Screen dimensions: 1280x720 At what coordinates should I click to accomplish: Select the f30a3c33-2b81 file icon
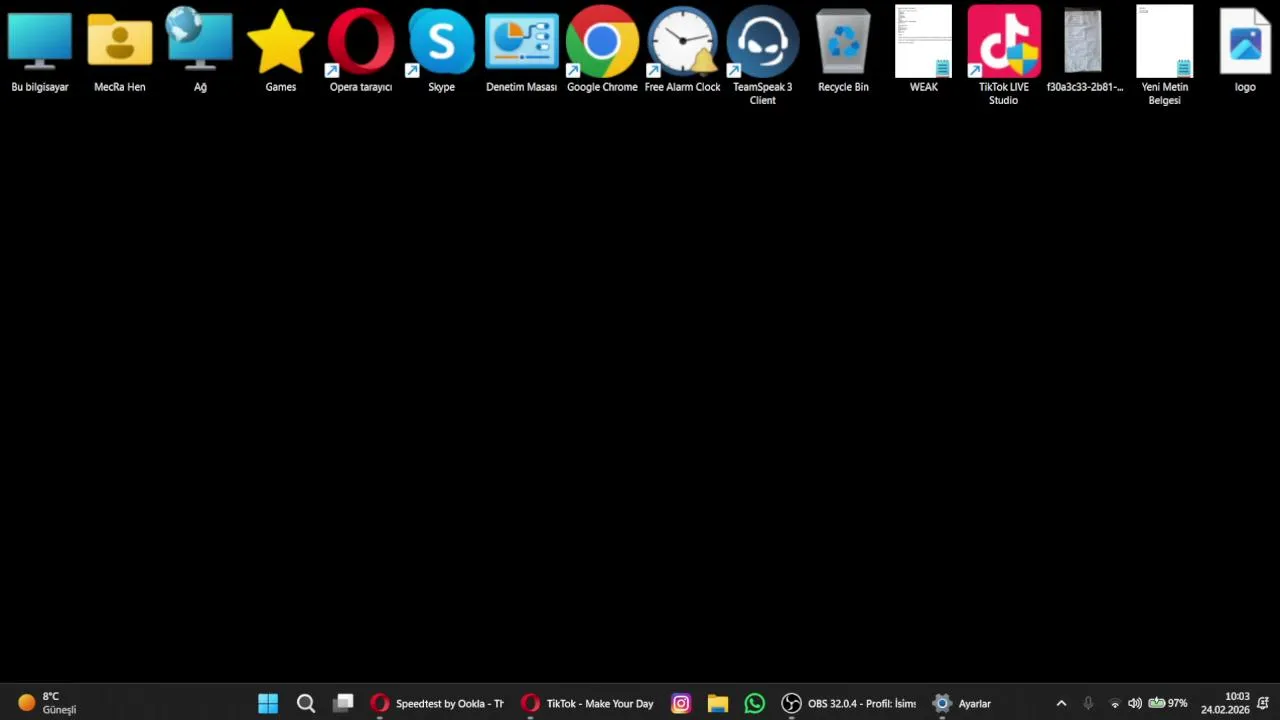point(1084,50)
